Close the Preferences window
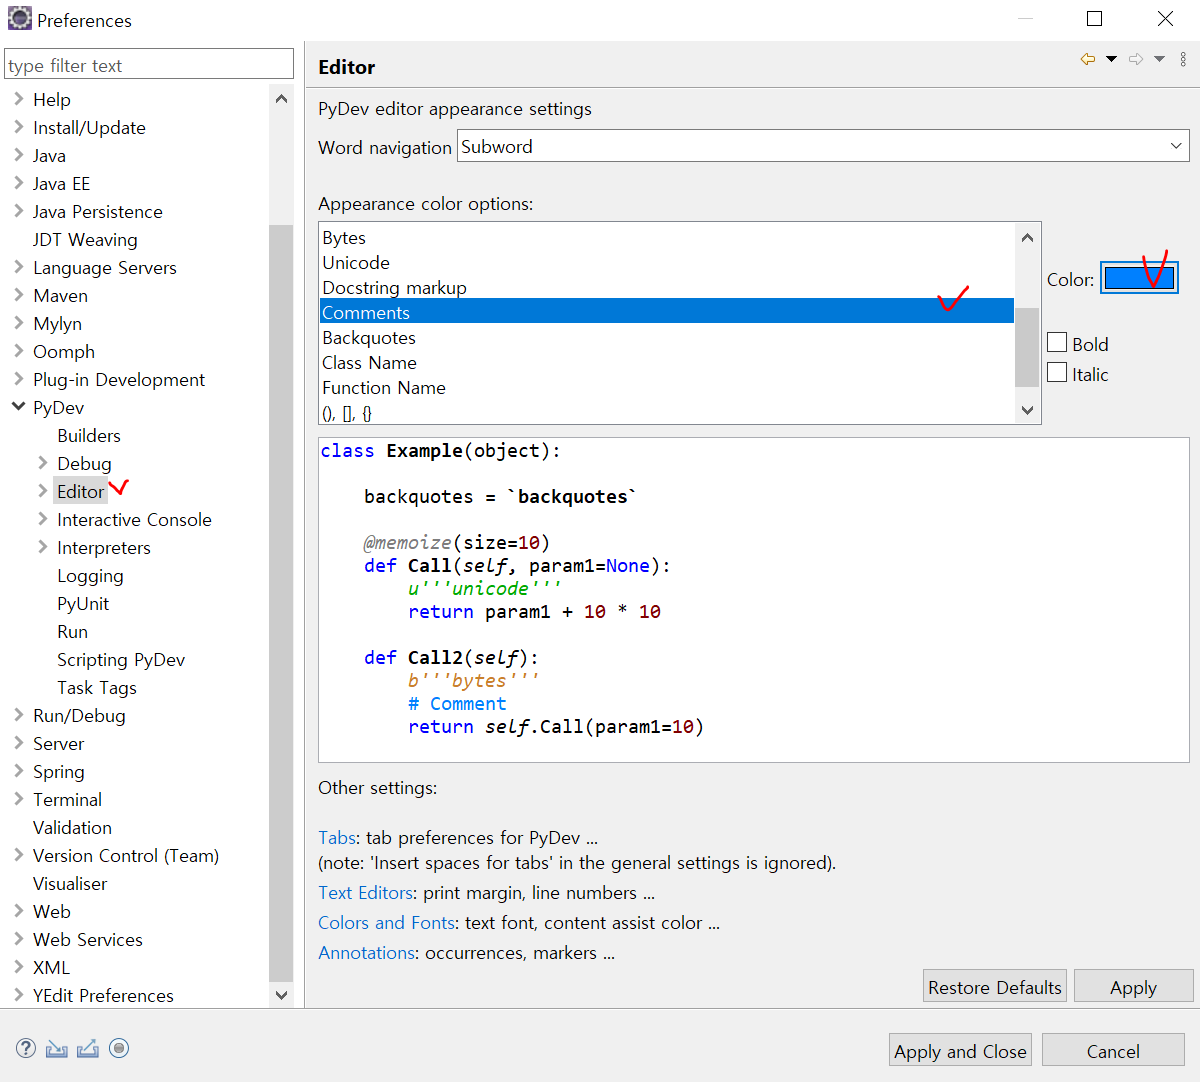 [x=1165, y=19]
